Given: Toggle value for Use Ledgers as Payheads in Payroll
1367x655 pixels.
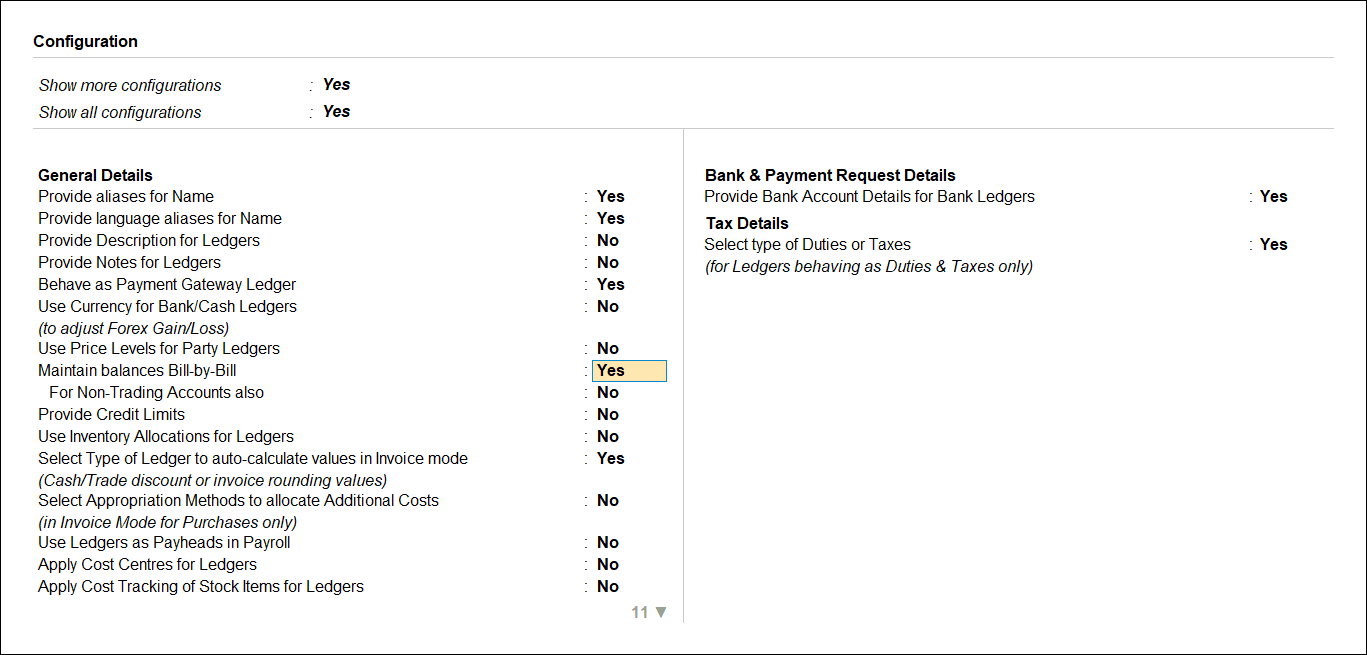Looking at the screenshot, I should pyautogui.click(x=608, y=543).
